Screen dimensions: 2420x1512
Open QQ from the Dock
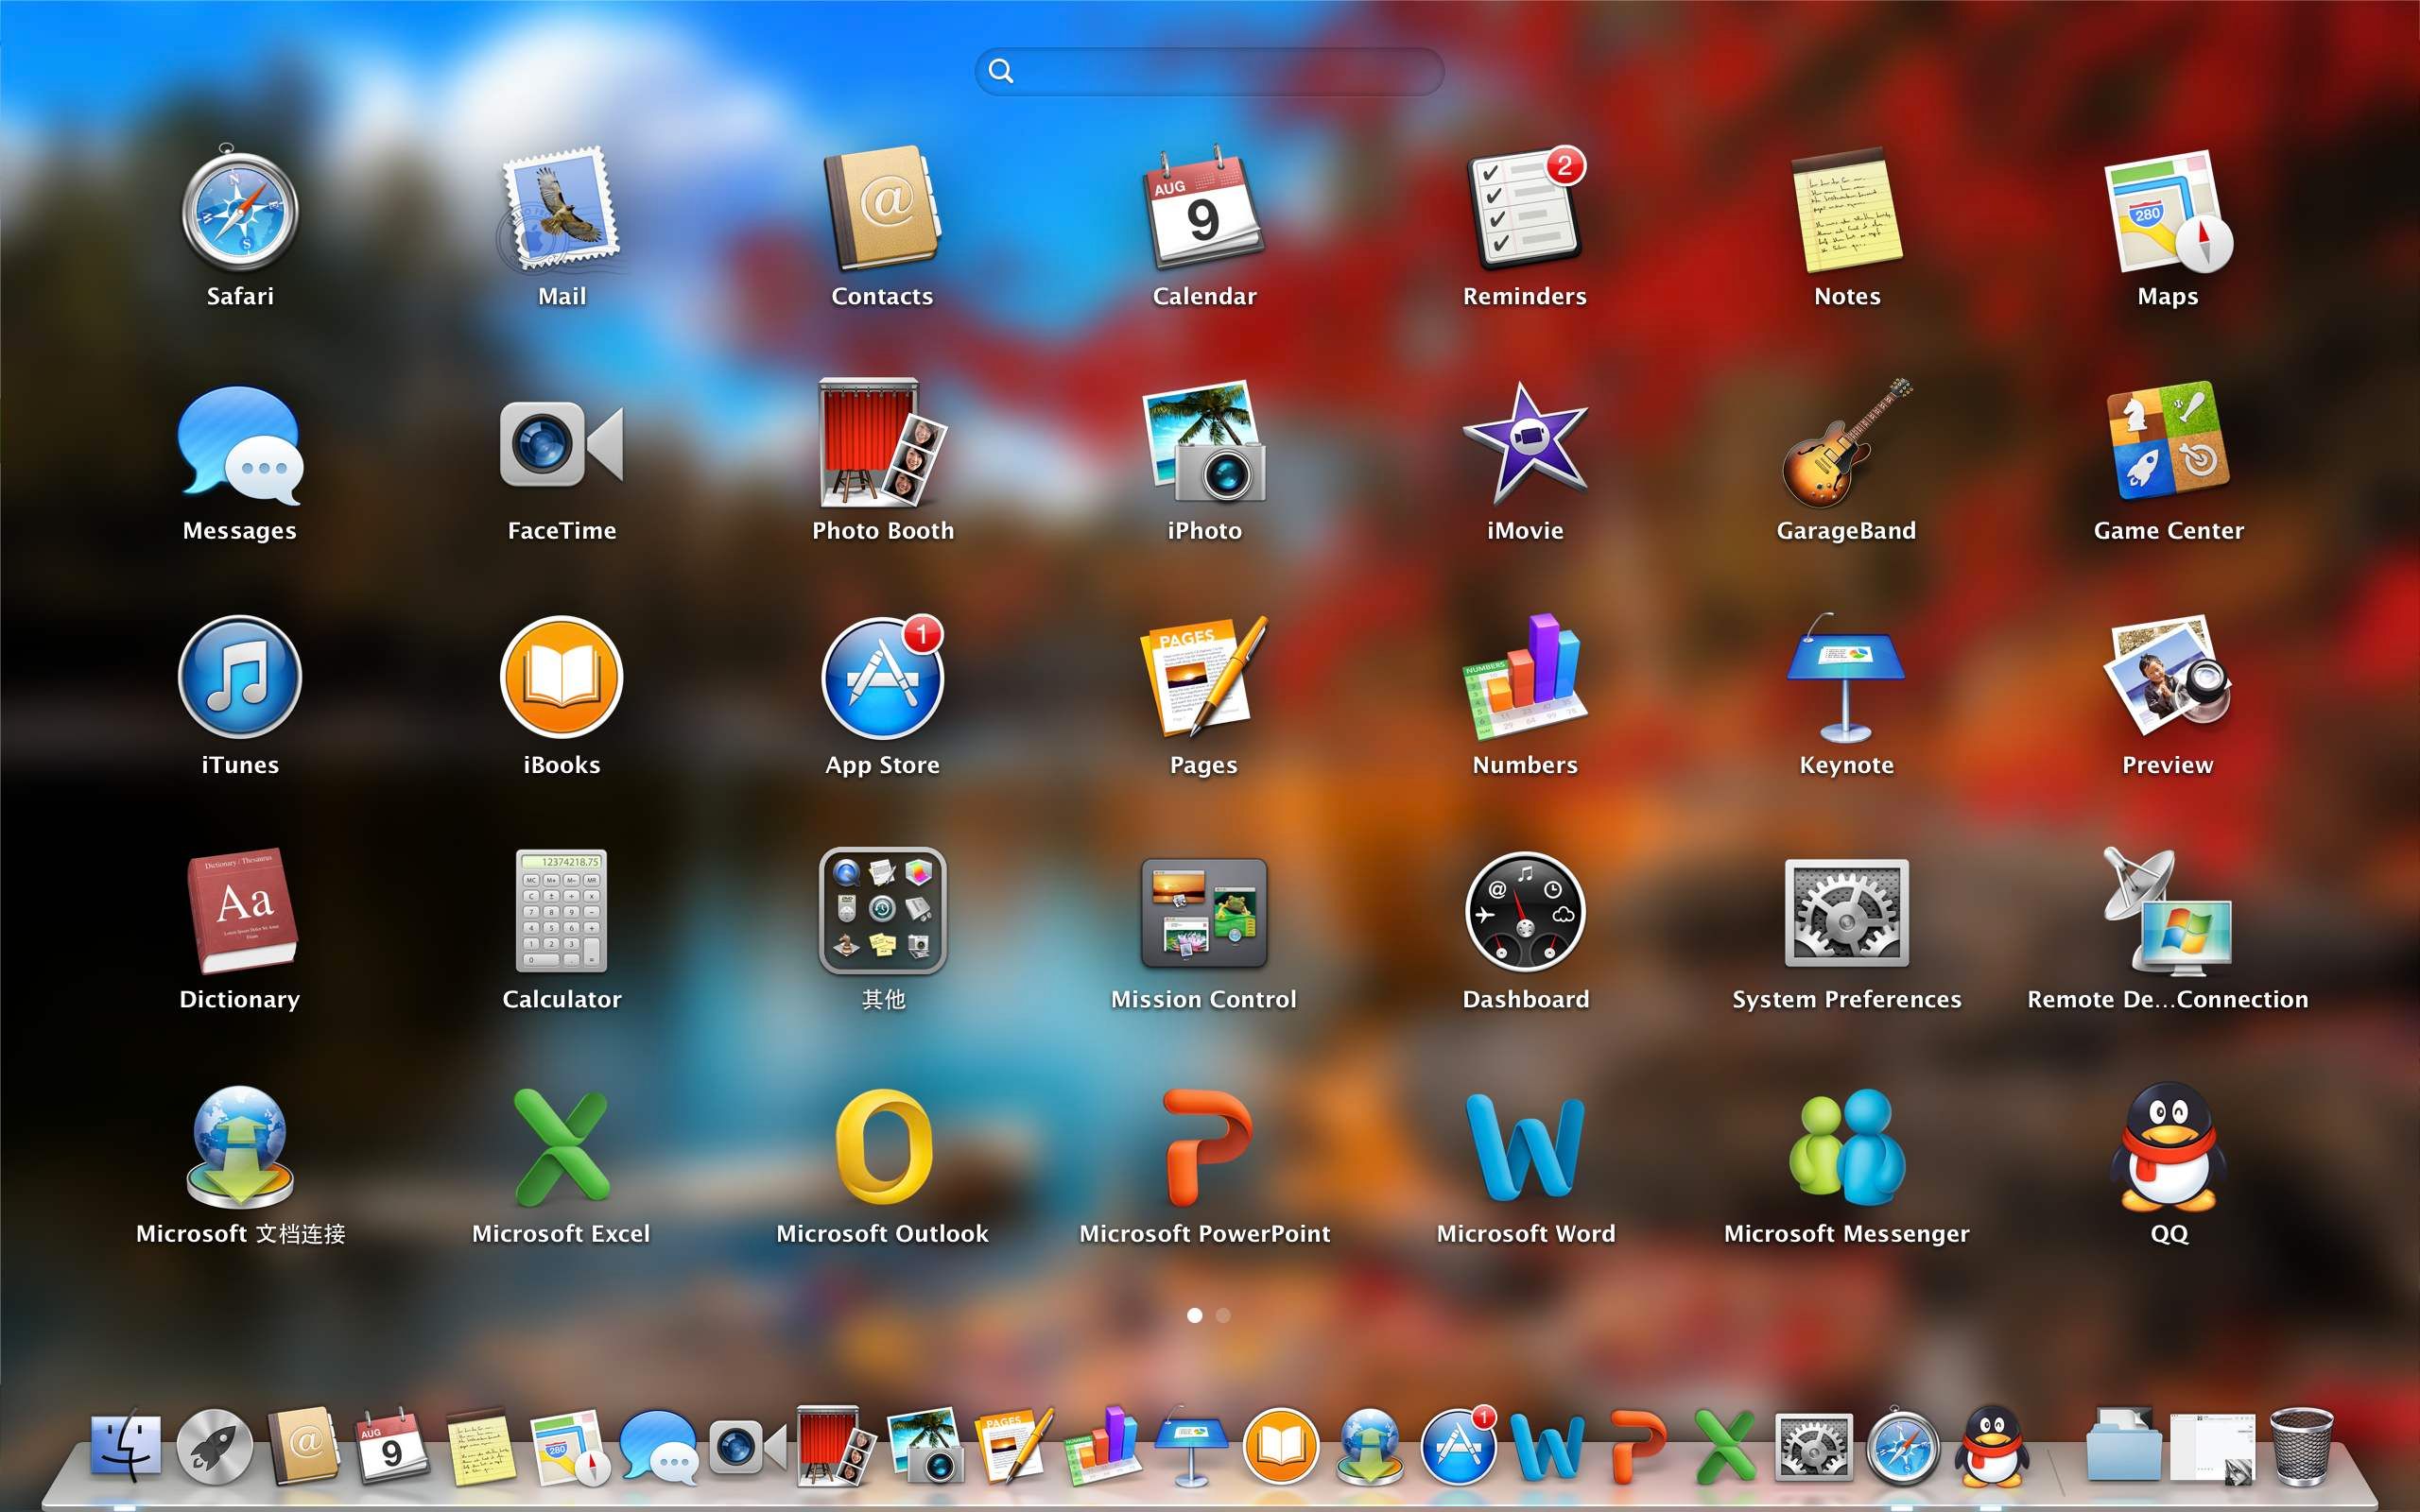[x=1992, y=1446]
